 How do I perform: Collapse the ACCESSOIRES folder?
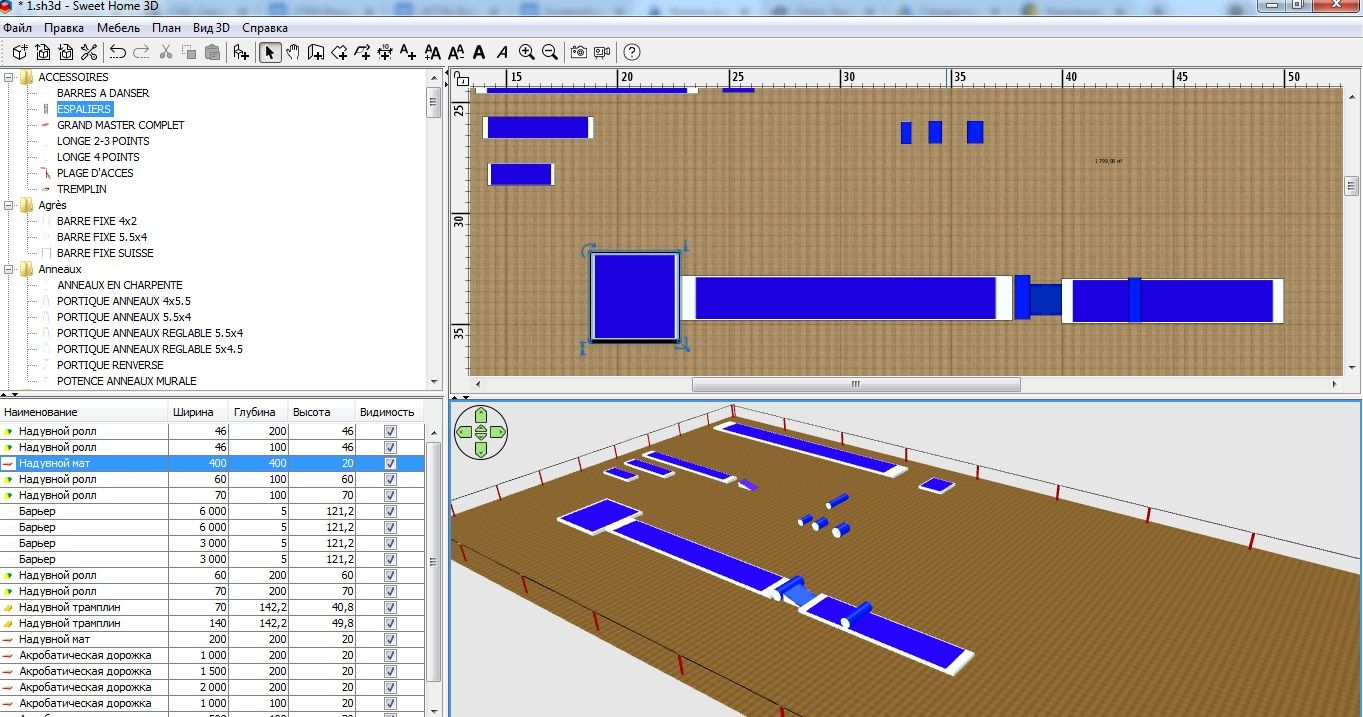[x=9, y=77]
